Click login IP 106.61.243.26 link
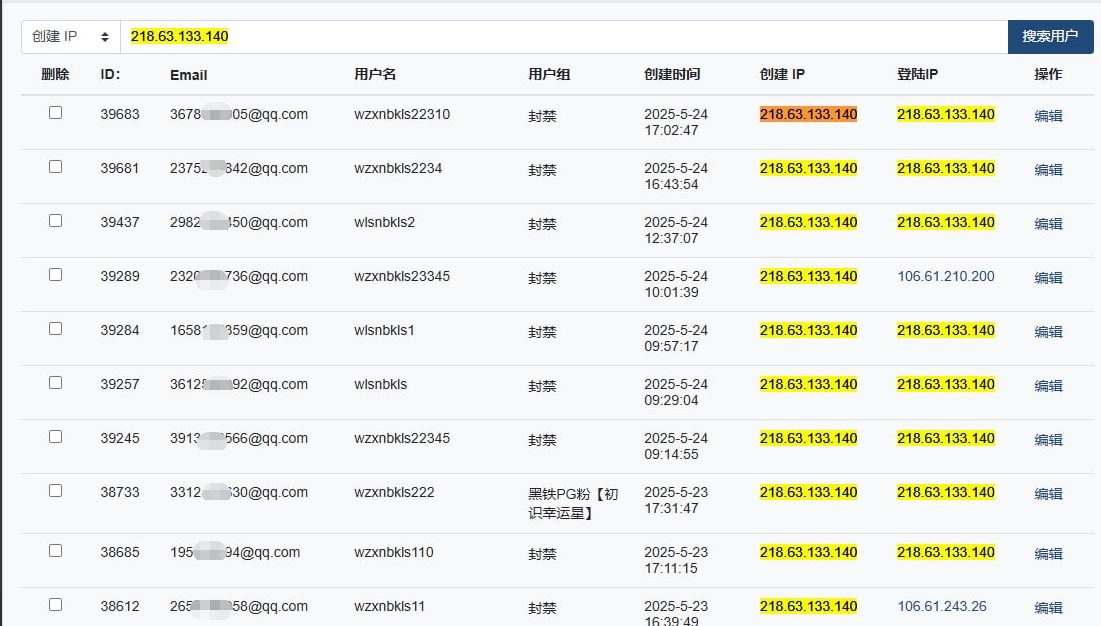Viewport: 1101px width, 626px height. [942, 606]
